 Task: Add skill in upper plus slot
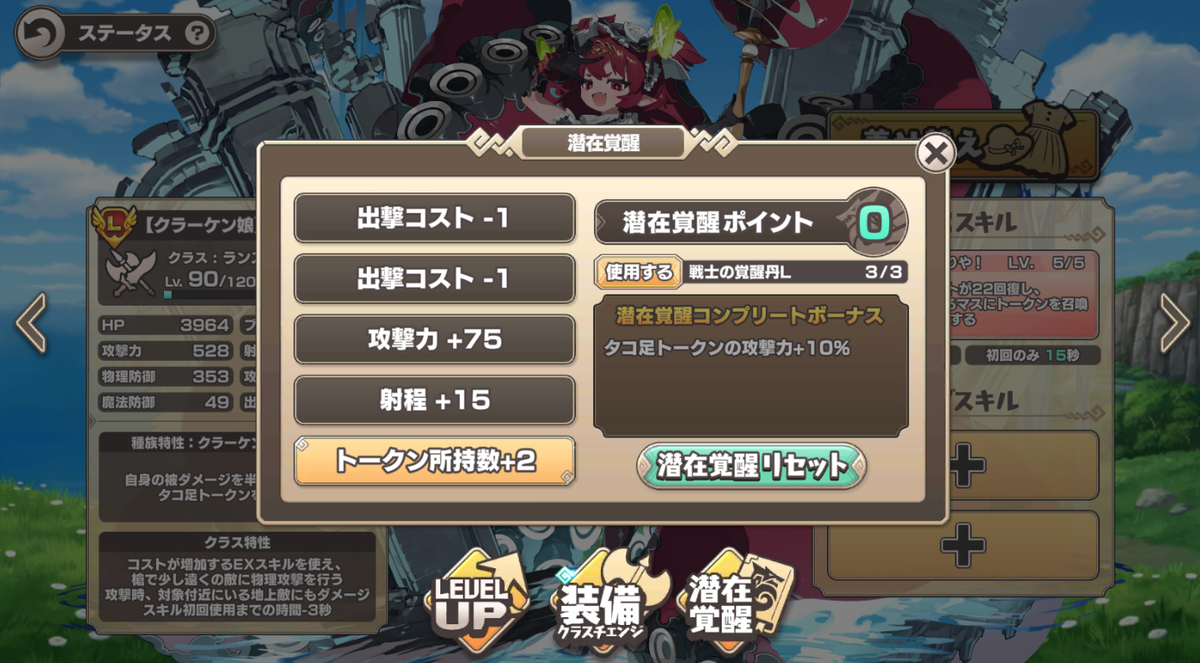(x=963, y=465)
